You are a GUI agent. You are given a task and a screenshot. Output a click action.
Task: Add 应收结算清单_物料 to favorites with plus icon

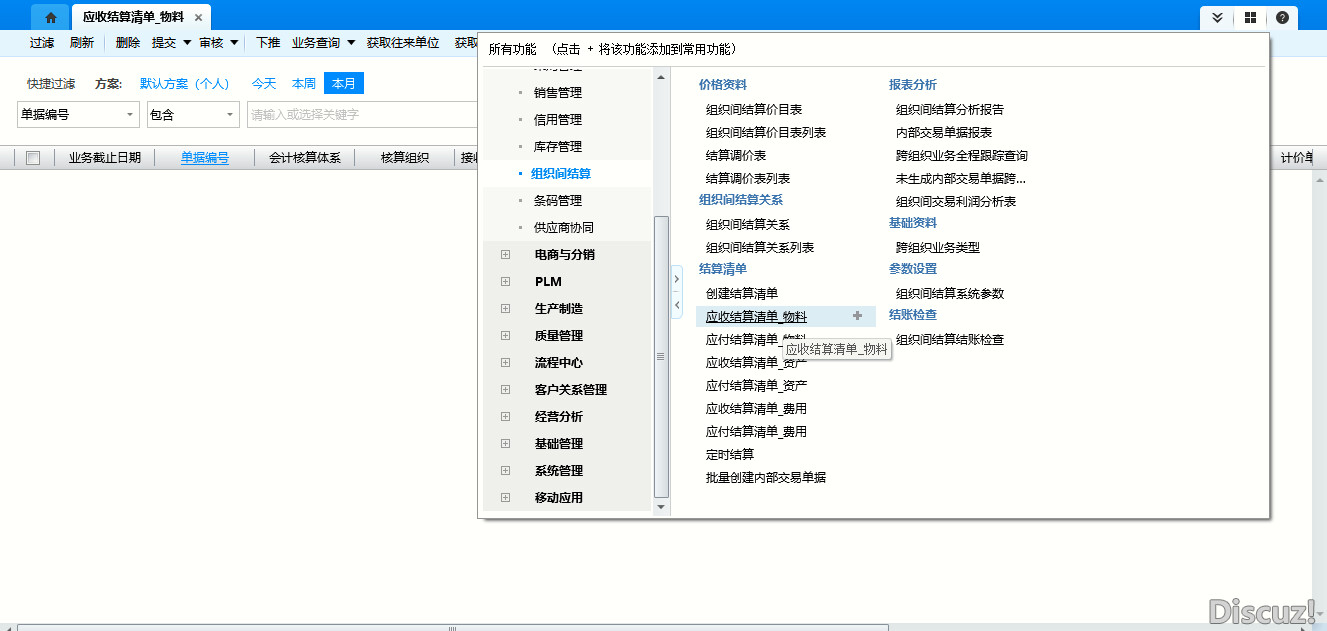[x=857, y=316]
